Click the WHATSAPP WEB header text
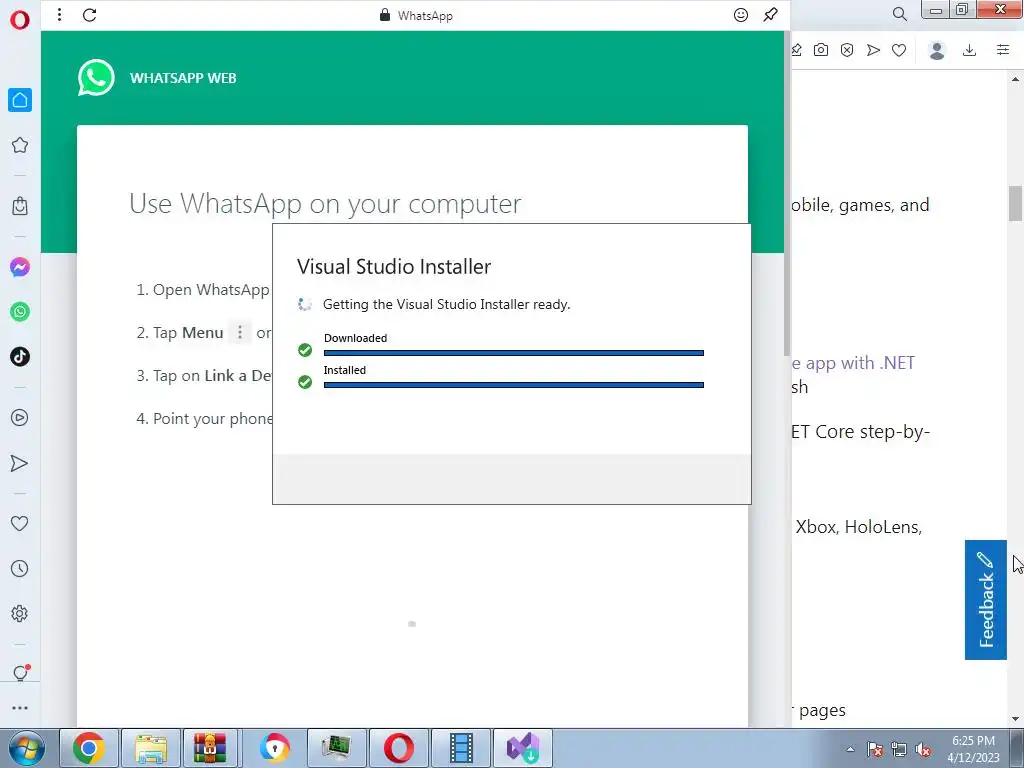The height and width of the screenshot is (768, 1024). 183,78
